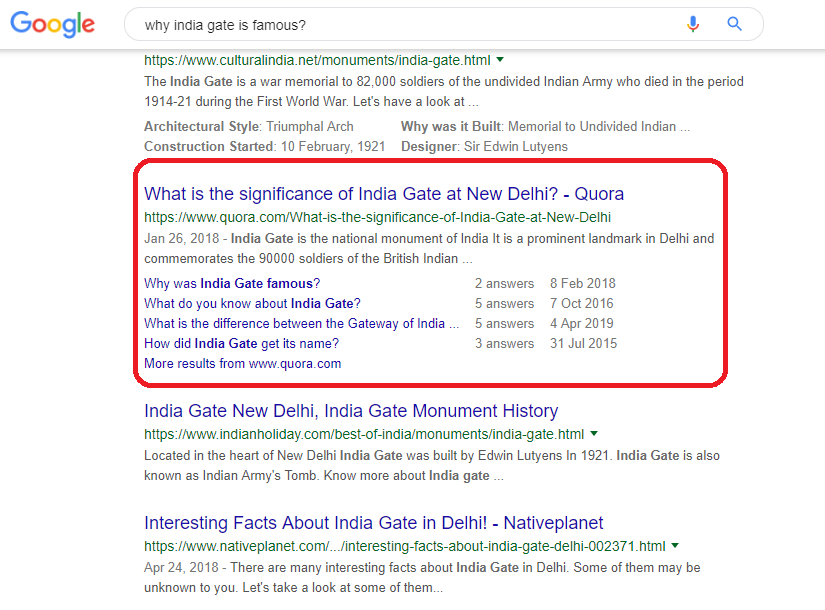Click the nativeplanet.com green URL text

tap(404, 547)
